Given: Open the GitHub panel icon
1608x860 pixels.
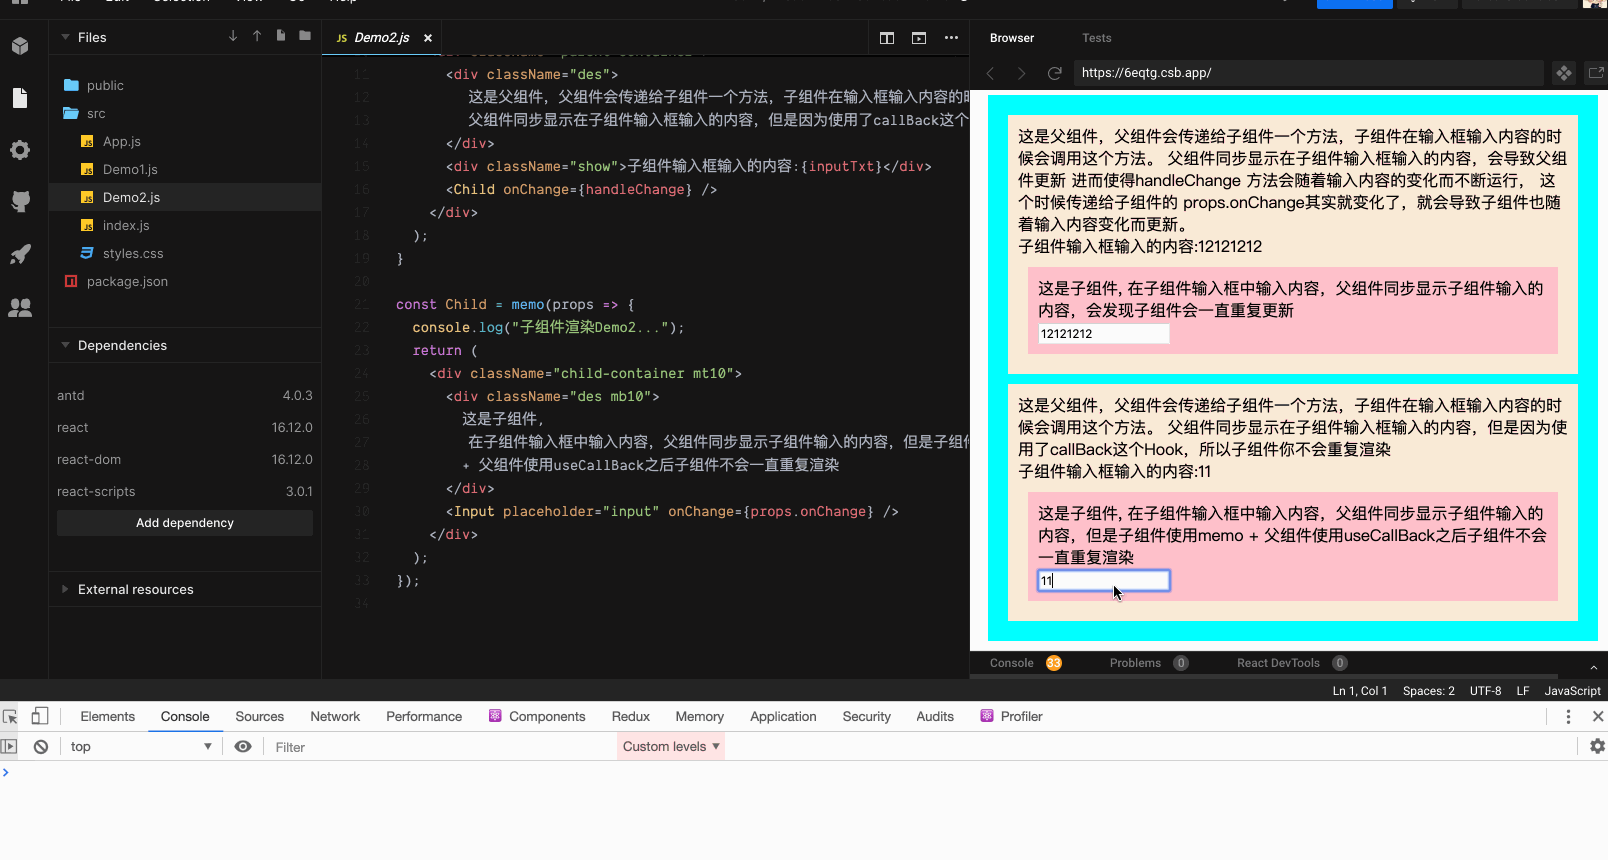Looking at the screenshot, I should (20, 202).
